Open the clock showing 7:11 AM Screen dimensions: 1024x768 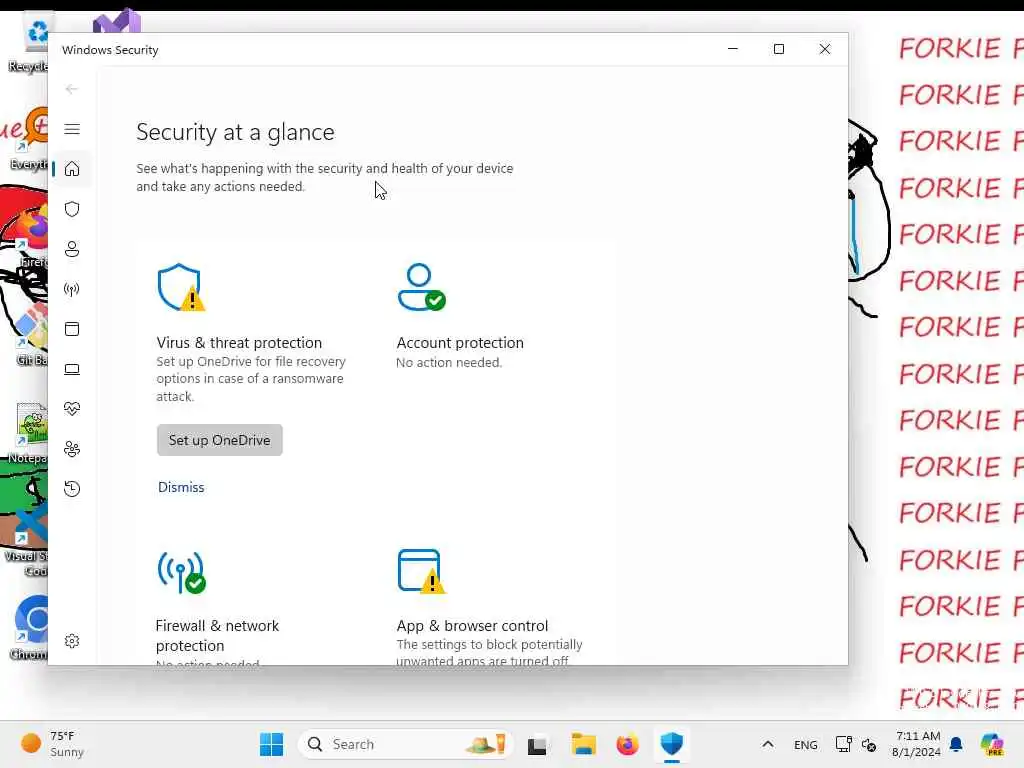point(917,744)
